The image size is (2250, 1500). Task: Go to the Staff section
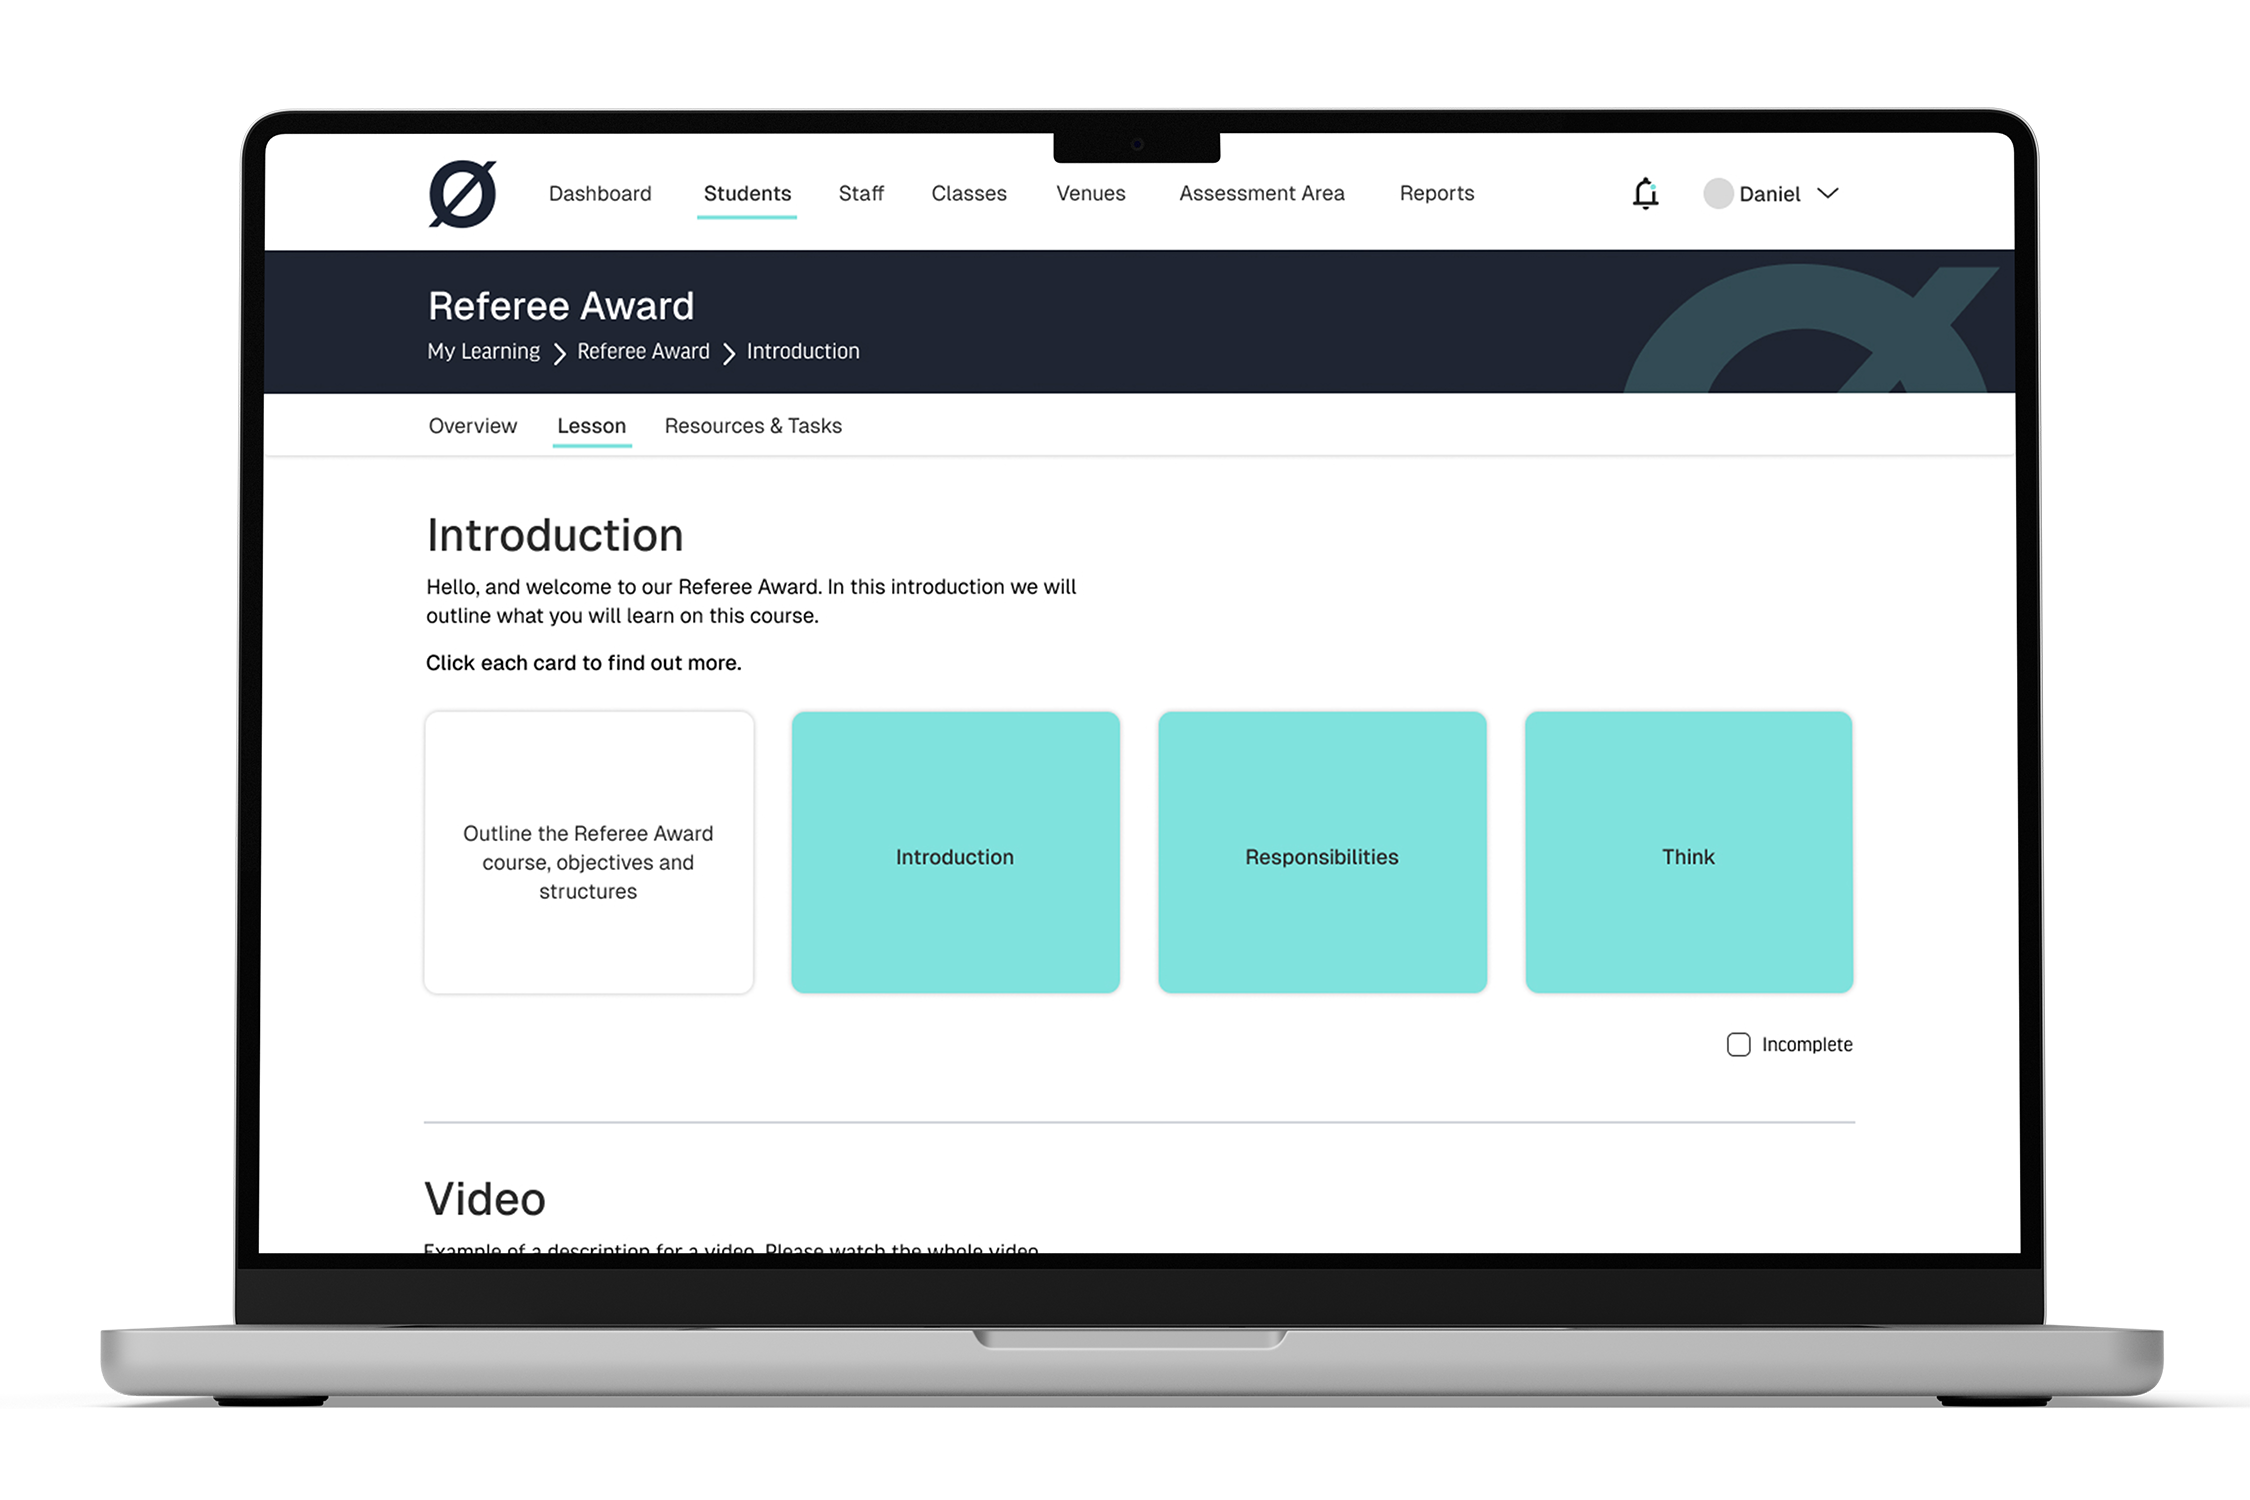[x=861, y=193]
